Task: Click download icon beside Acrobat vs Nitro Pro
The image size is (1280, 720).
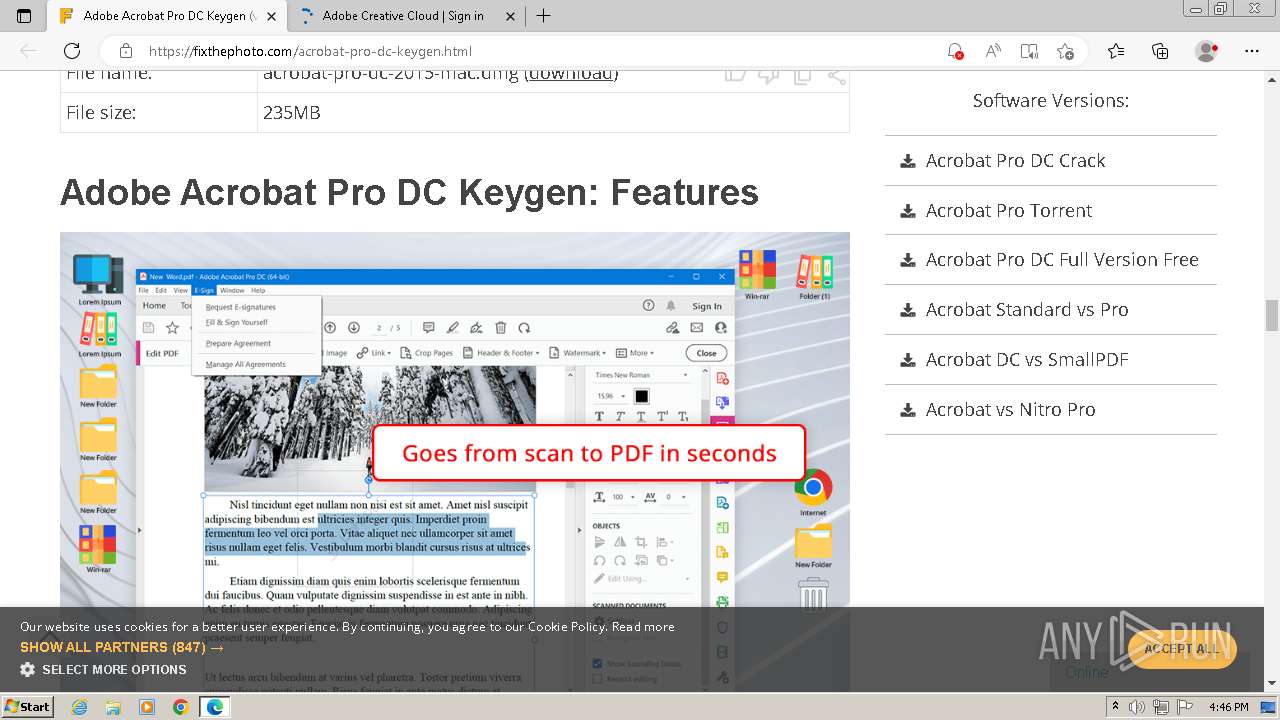Action: [908, 409]
